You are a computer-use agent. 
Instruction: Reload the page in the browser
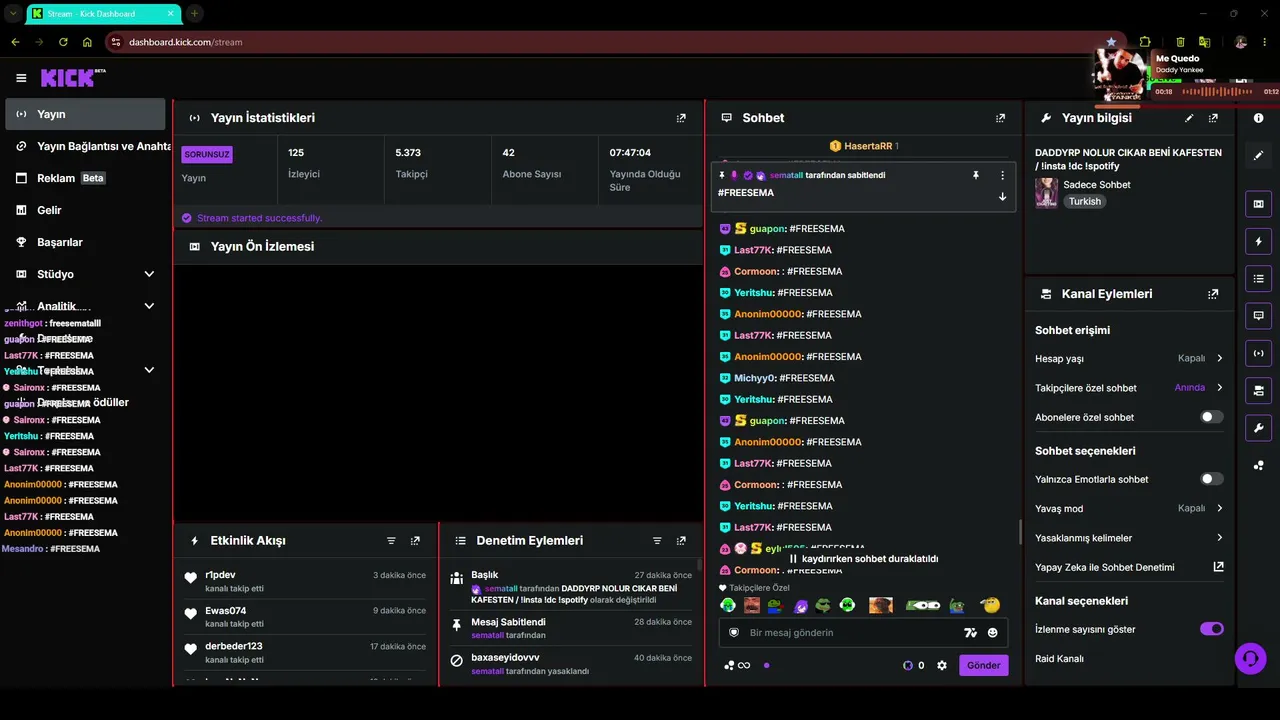[63, 42]
